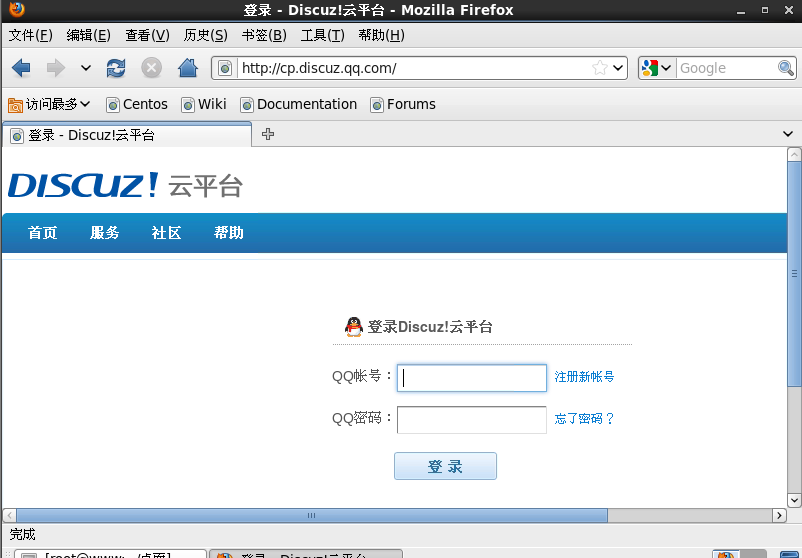Click the search magnifier icon

pos(786,68)
